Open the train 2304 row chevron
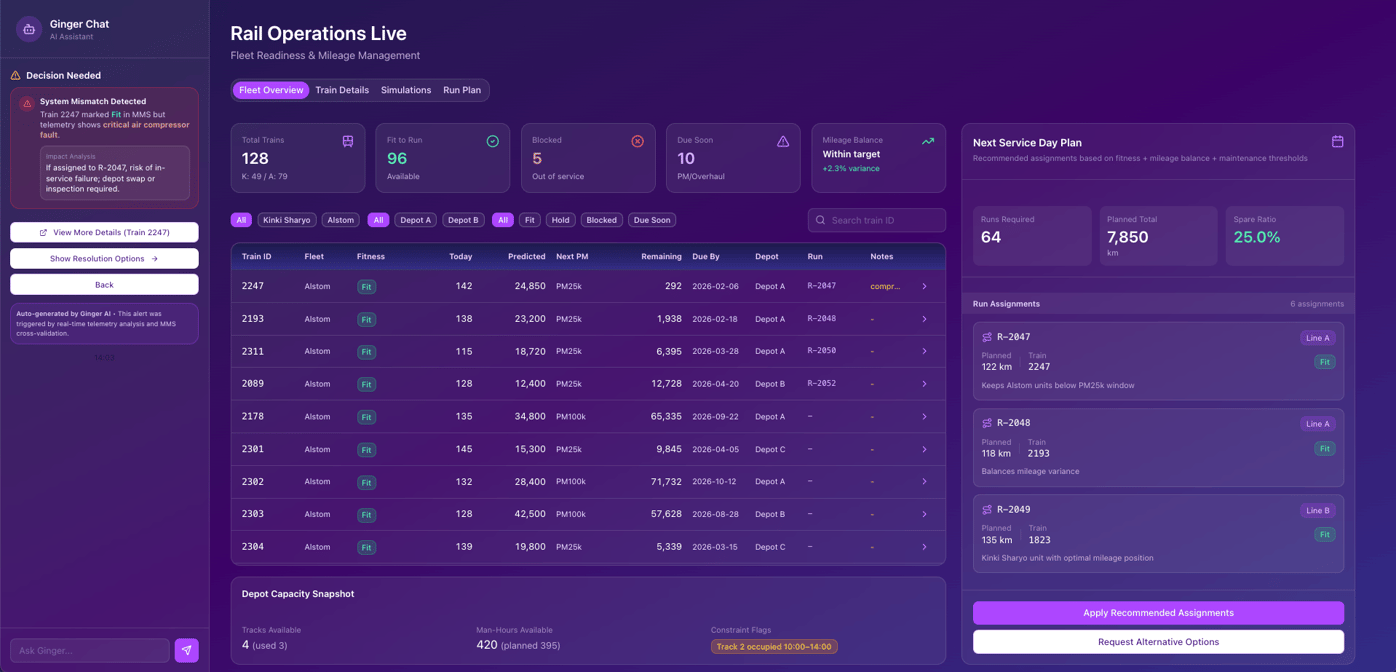The image size is (1396, 672). [x=924, y=547]
